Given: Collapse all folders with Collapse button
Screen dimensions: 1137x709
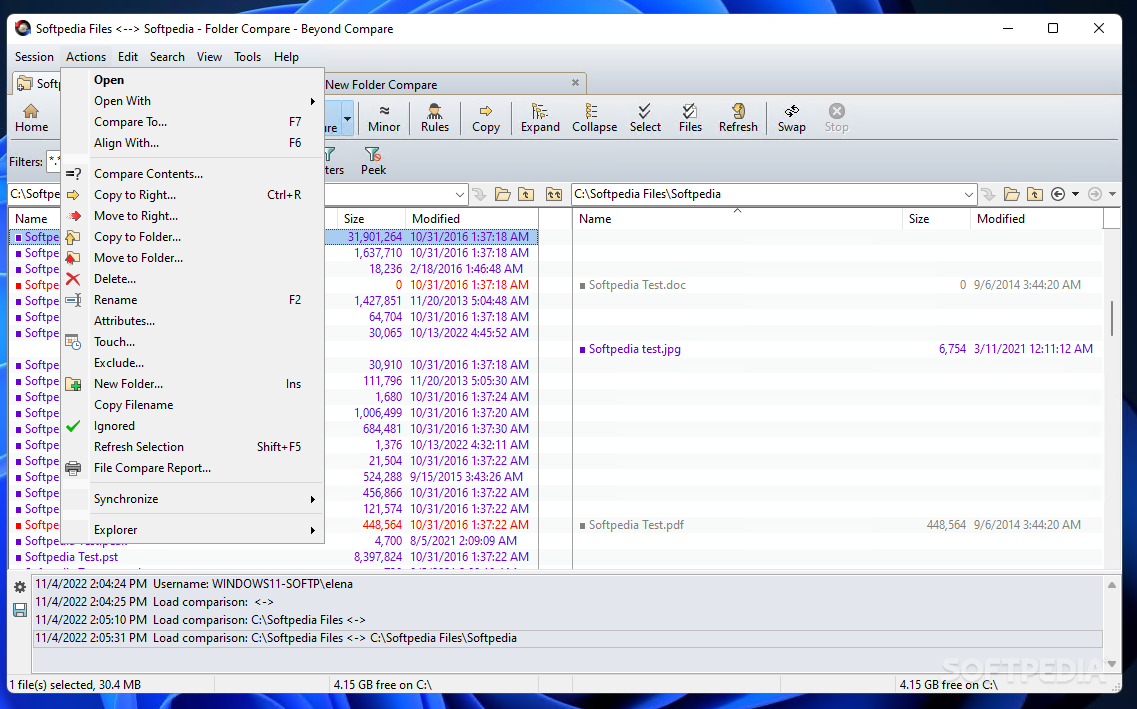Looking at the screenshot, I should [594, 118].
